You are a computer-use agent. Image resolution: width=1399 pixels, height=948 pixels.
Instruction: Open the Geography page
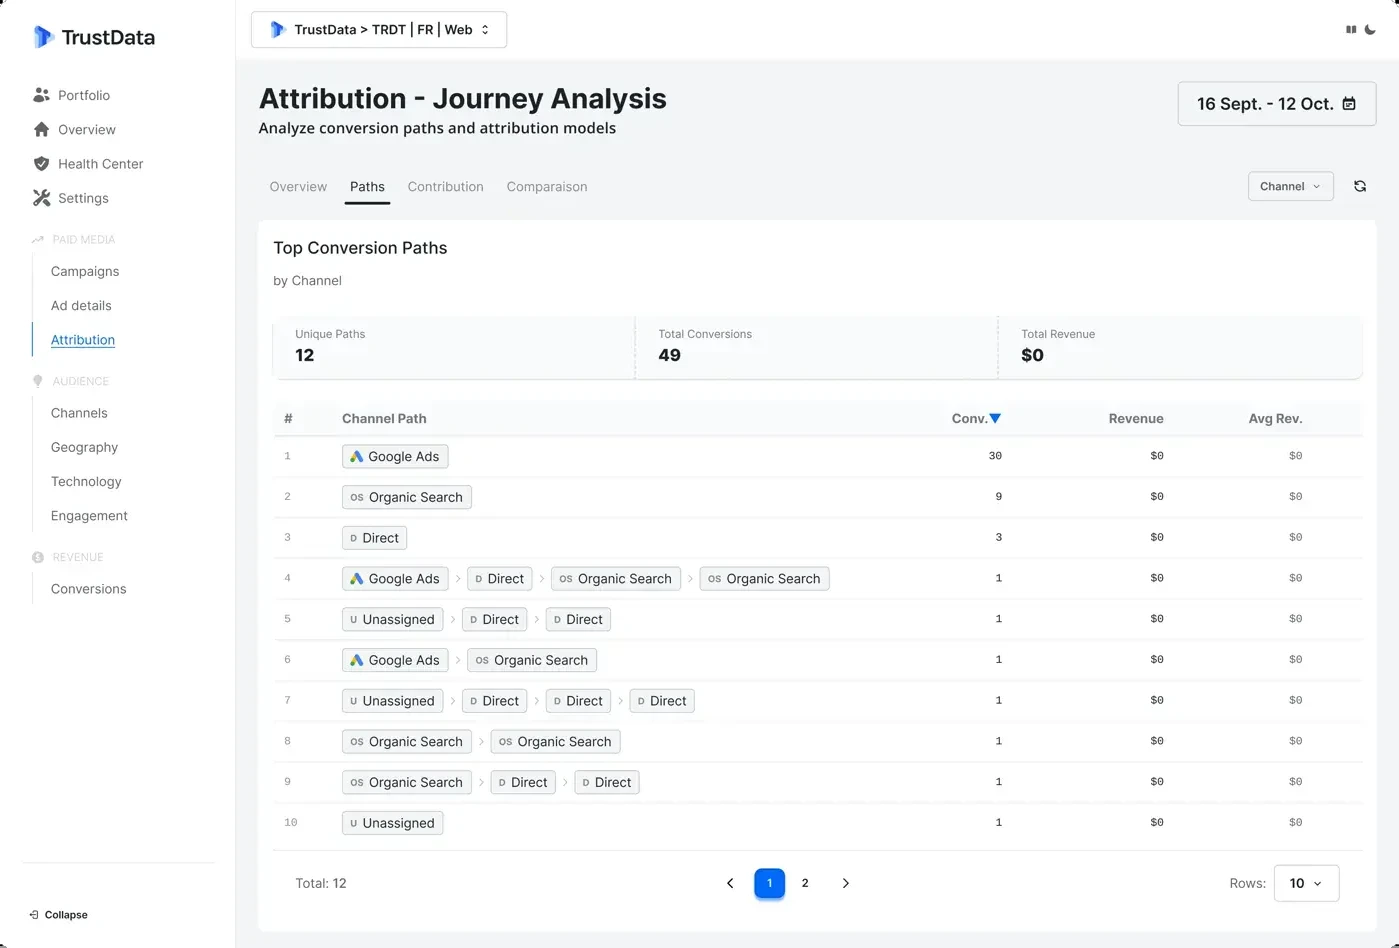pyautogui.click(x=84, y=447)
